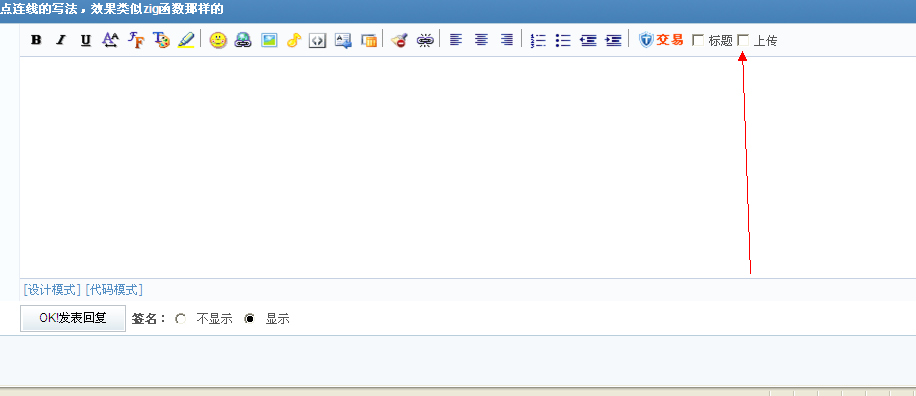Clear formatting with the eraser icon
Image resolution: width=916 pixels, height=396 pixels.
[400, 40]
